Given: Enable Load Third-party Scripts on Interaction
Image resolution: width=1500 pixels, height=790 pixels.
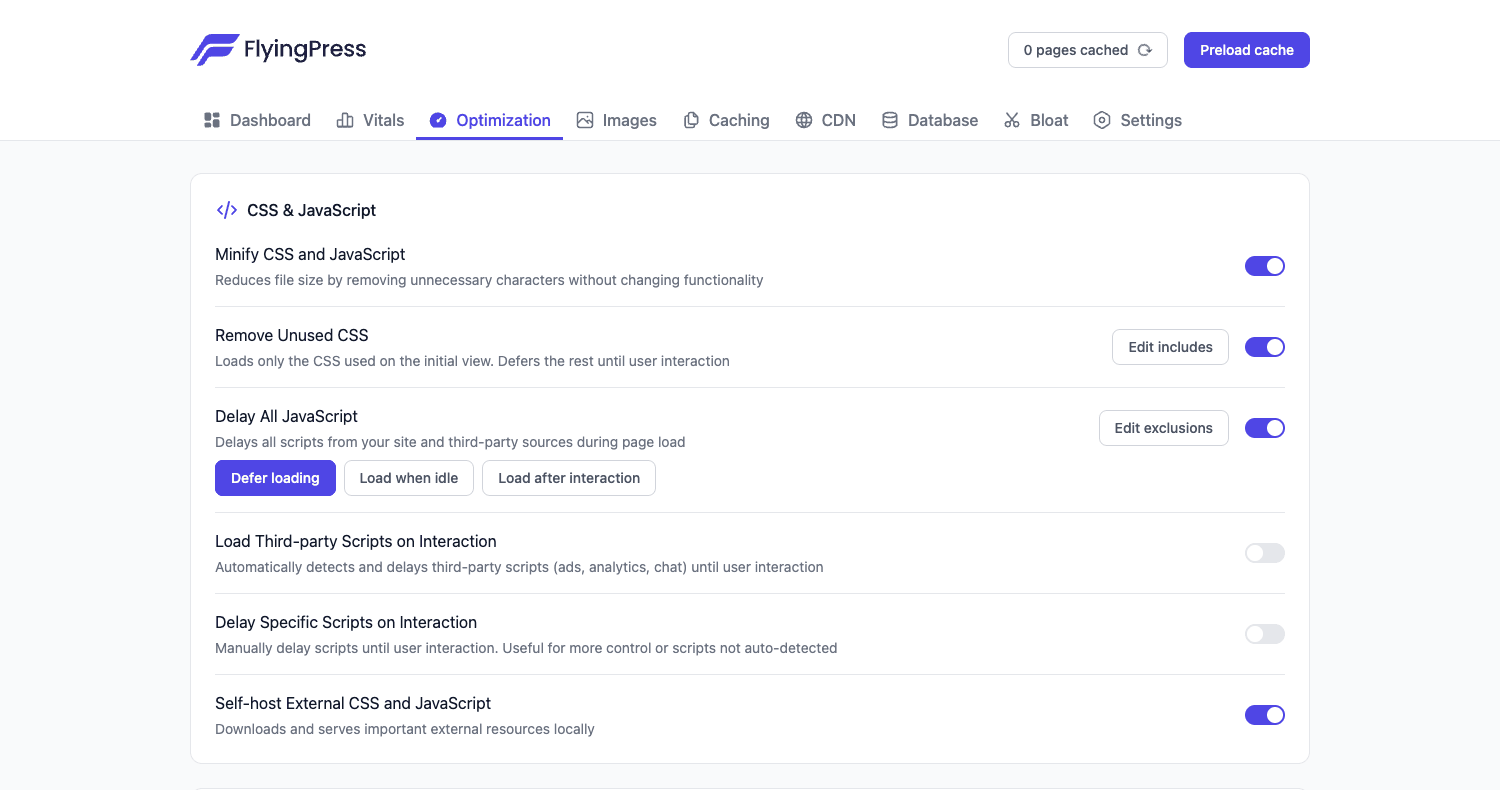Looking at the screenshot, I should (1265, 553).
